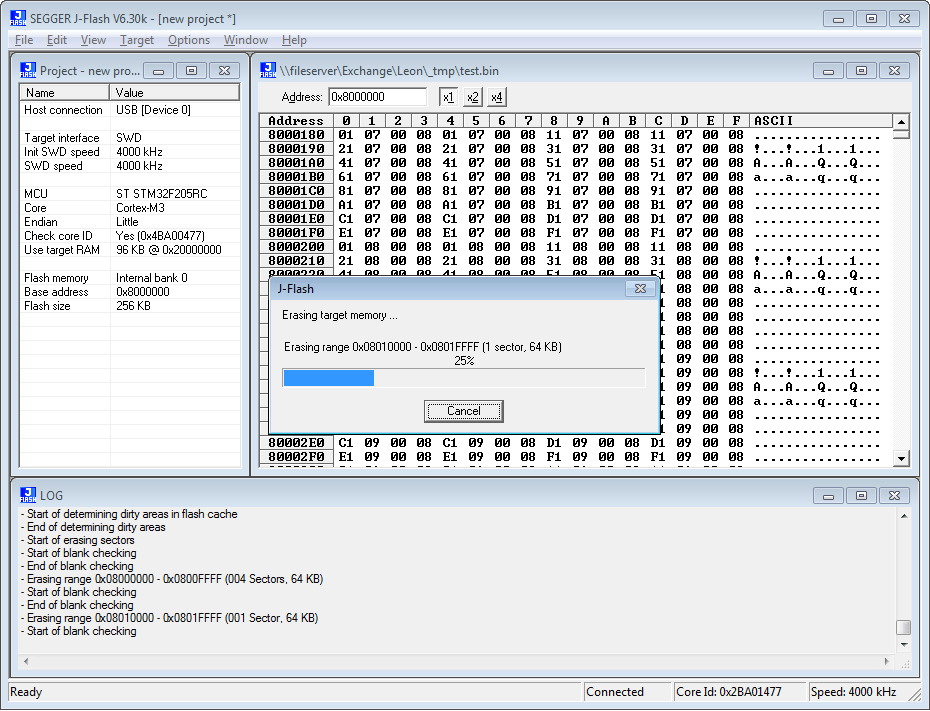Minimize the test.bin data window

click(x=829, y=71)
